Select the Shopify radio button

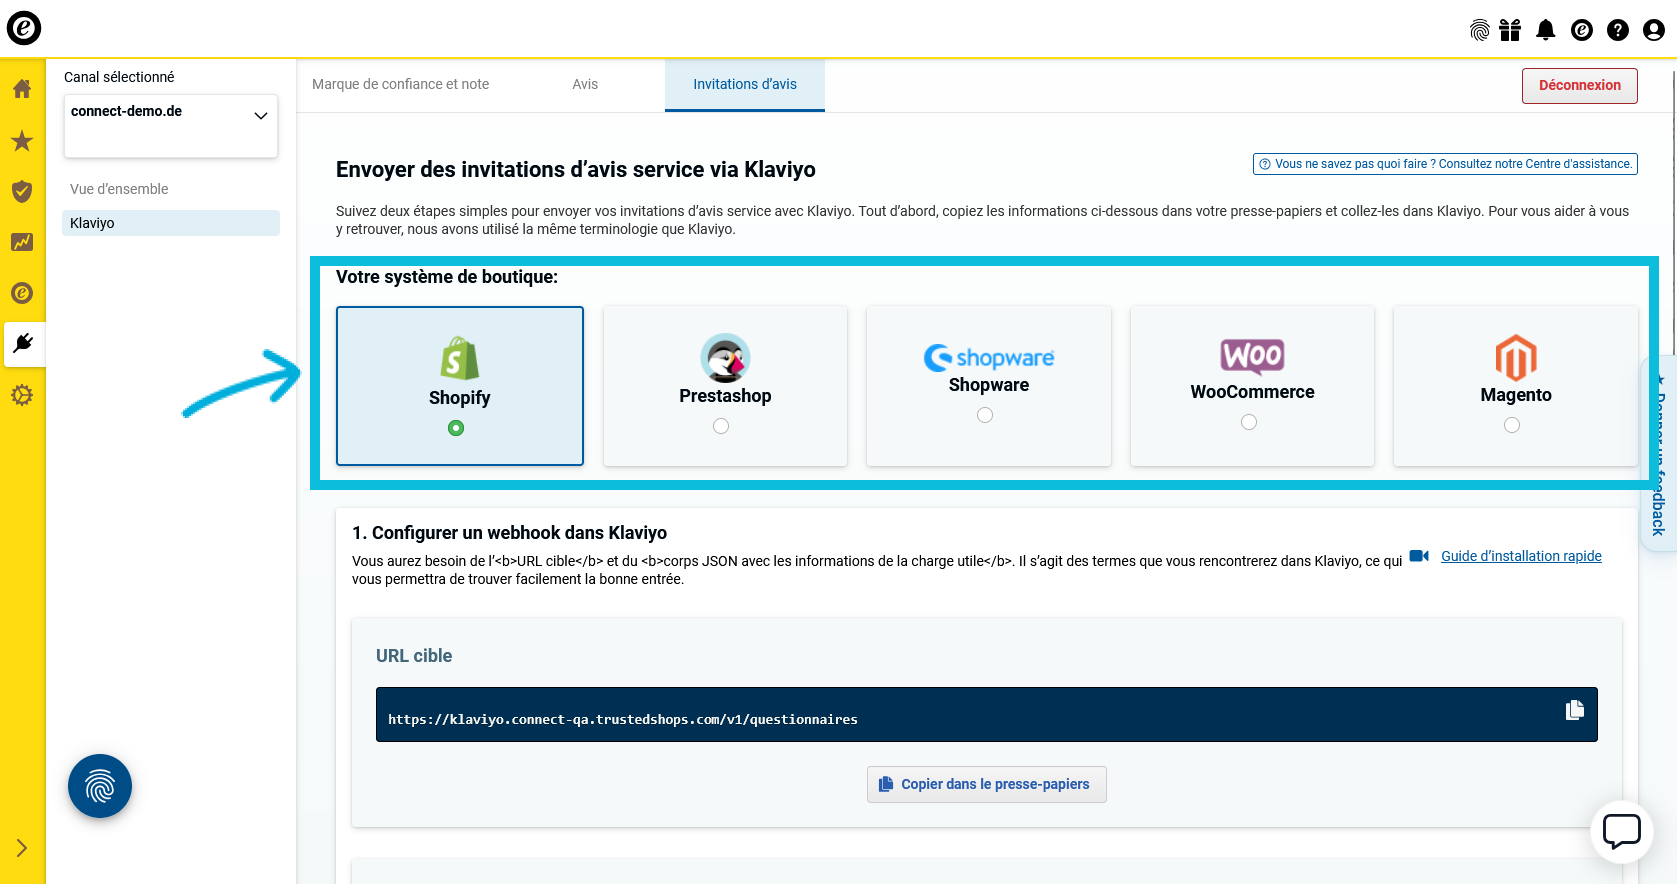456,428
